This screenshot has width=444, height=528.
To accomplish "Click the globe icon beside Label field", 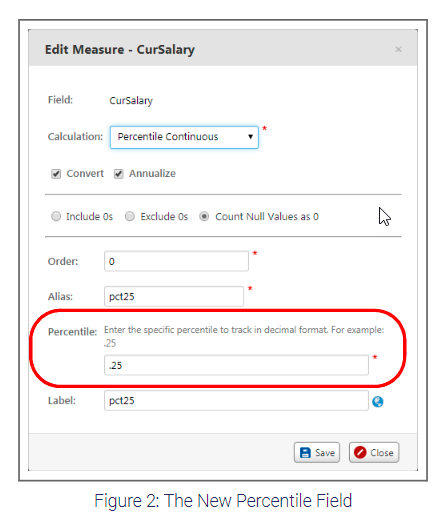I will (378, 401).
